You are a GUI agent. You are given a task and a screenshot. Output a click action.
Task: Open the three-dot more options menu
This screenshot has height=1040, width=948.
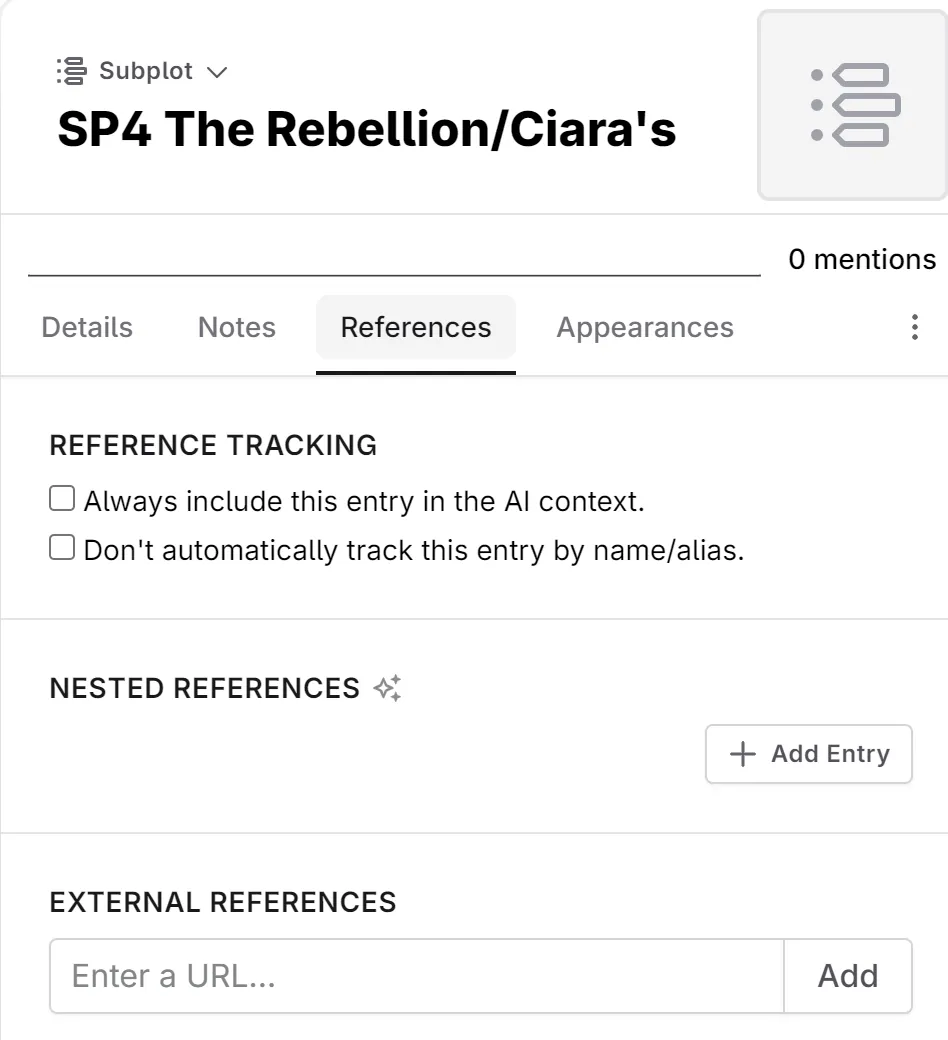point(914,327)
